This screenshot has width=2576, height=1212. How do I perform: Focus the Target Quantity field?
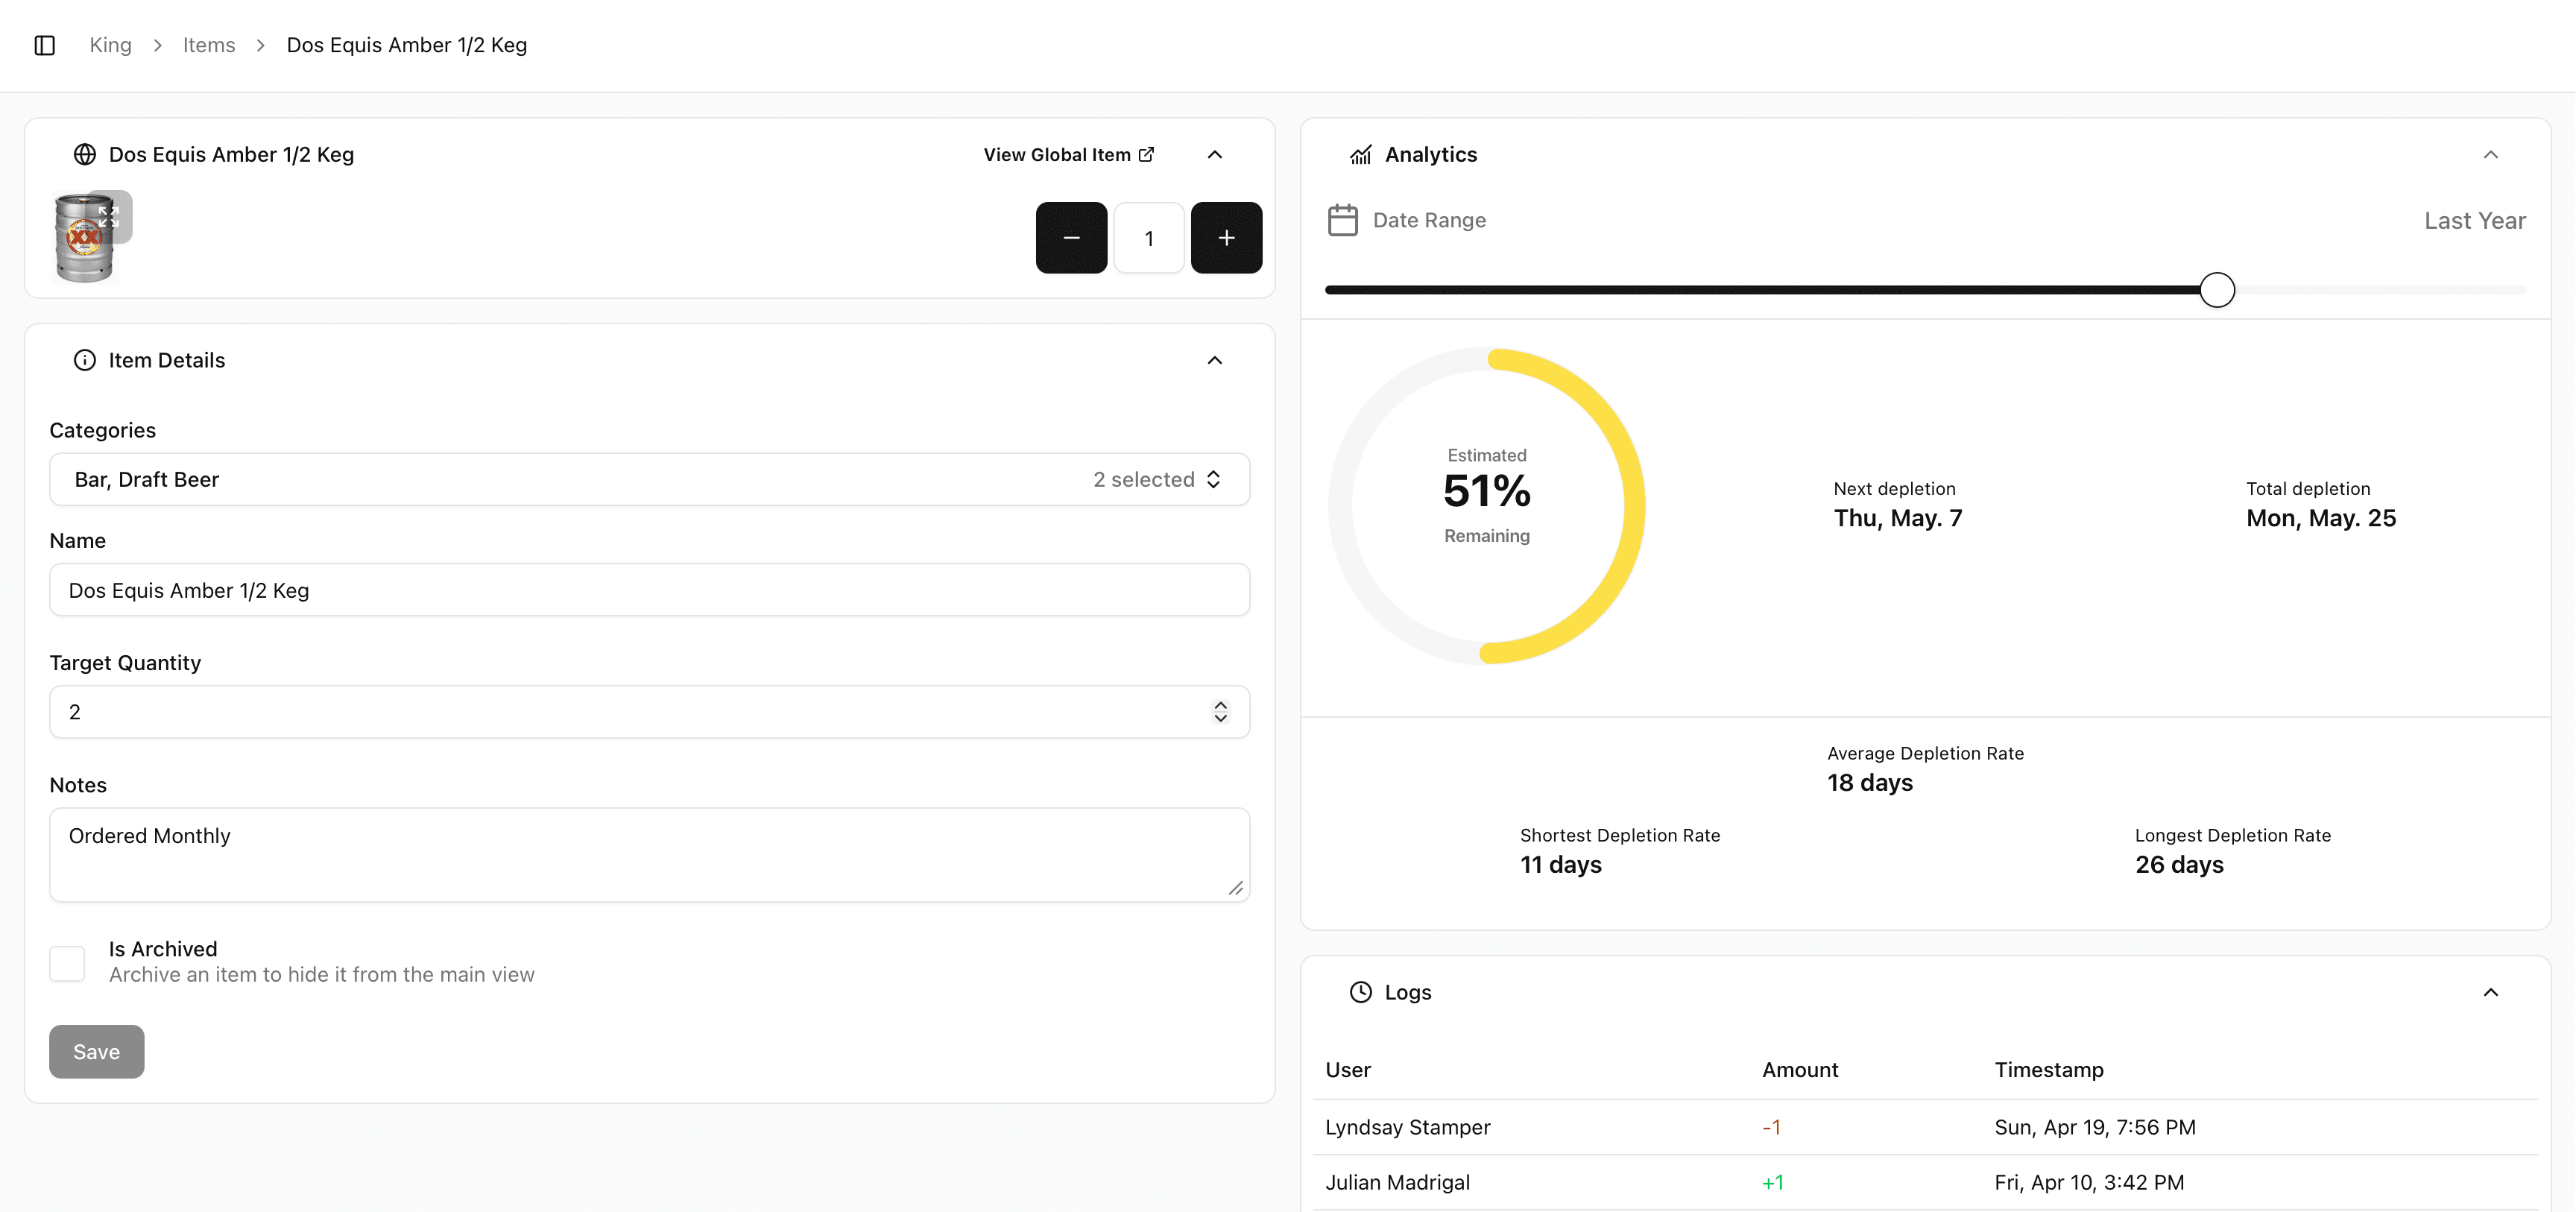coord(650,712)
